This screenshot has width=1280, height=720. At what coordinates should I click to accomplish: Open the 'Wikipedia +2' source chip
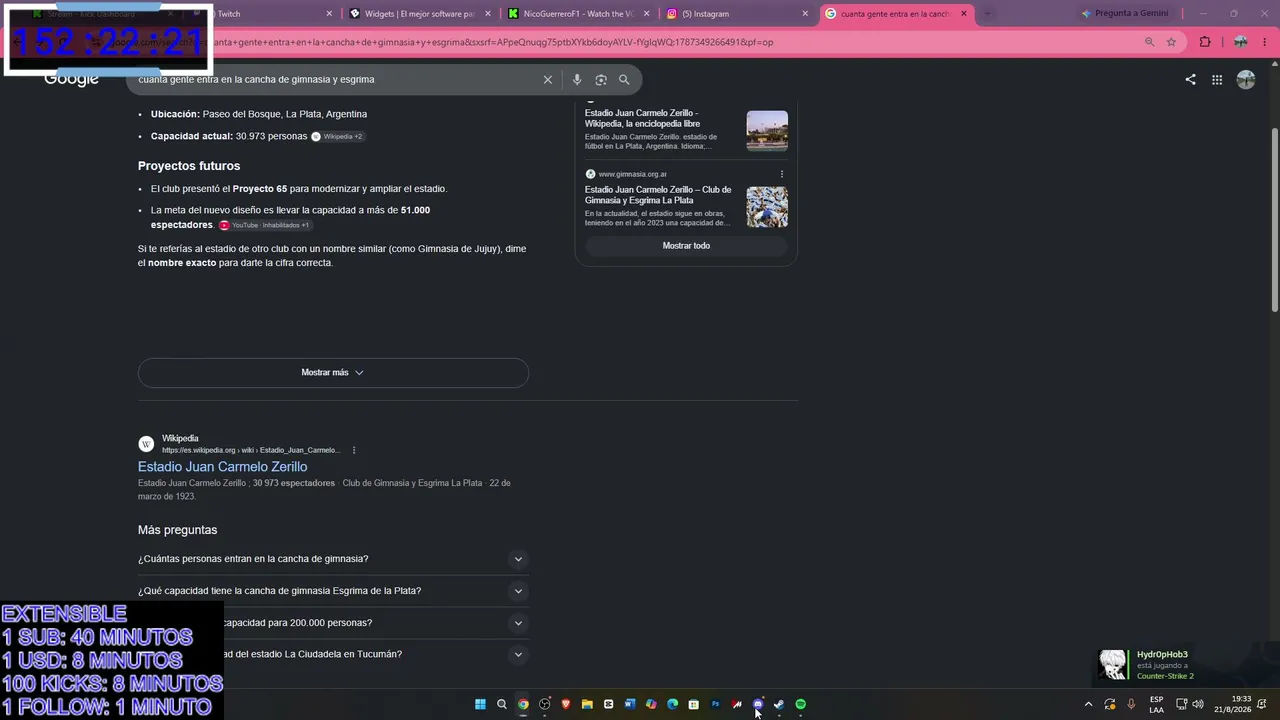coord(338,136)
